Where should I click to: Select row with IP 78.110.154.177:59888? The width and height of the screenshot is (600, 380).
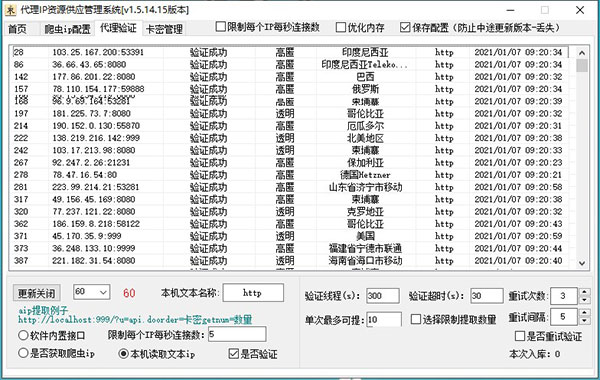290,89
